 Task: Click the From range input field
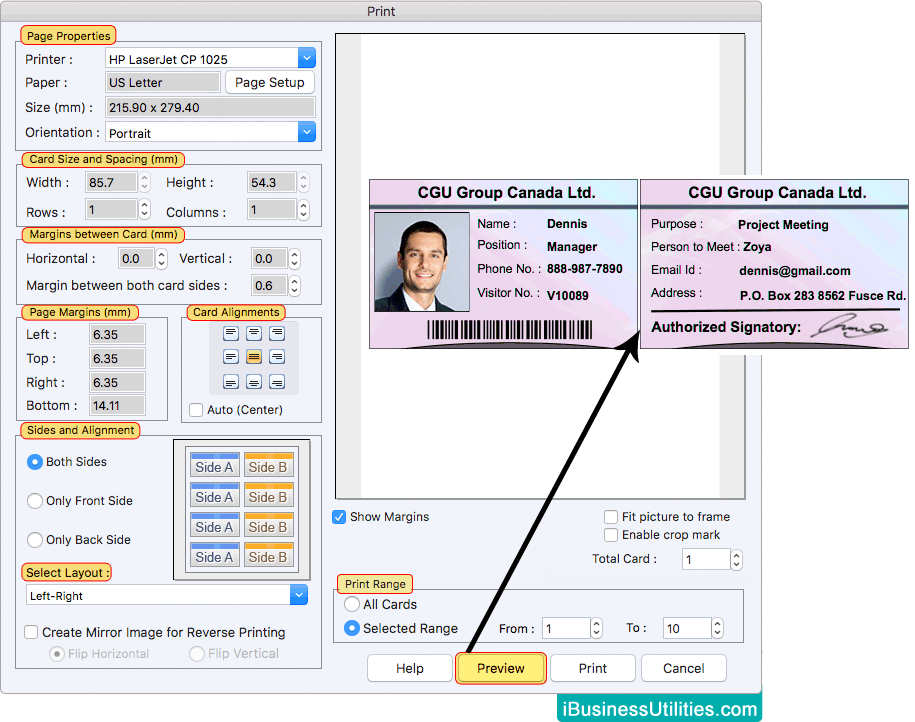[x=566, y=628]
